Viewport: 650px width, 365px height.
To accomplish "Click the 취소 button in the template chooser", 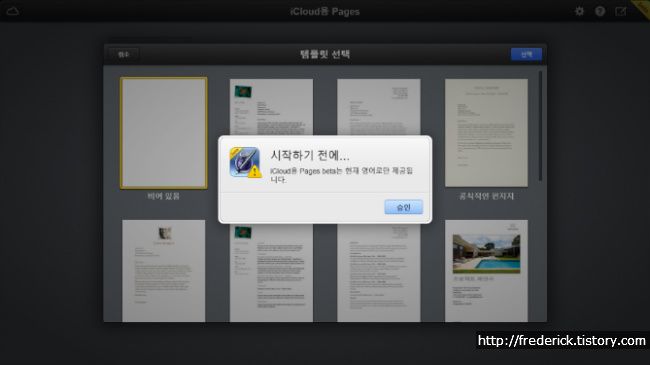I will tap(124, 54).
